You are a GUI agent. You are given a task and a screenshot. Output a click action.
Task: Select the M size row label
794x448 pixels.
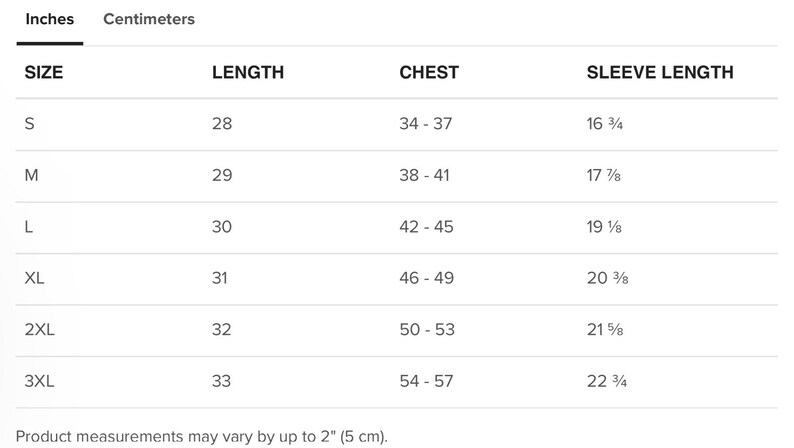[31, 175]
